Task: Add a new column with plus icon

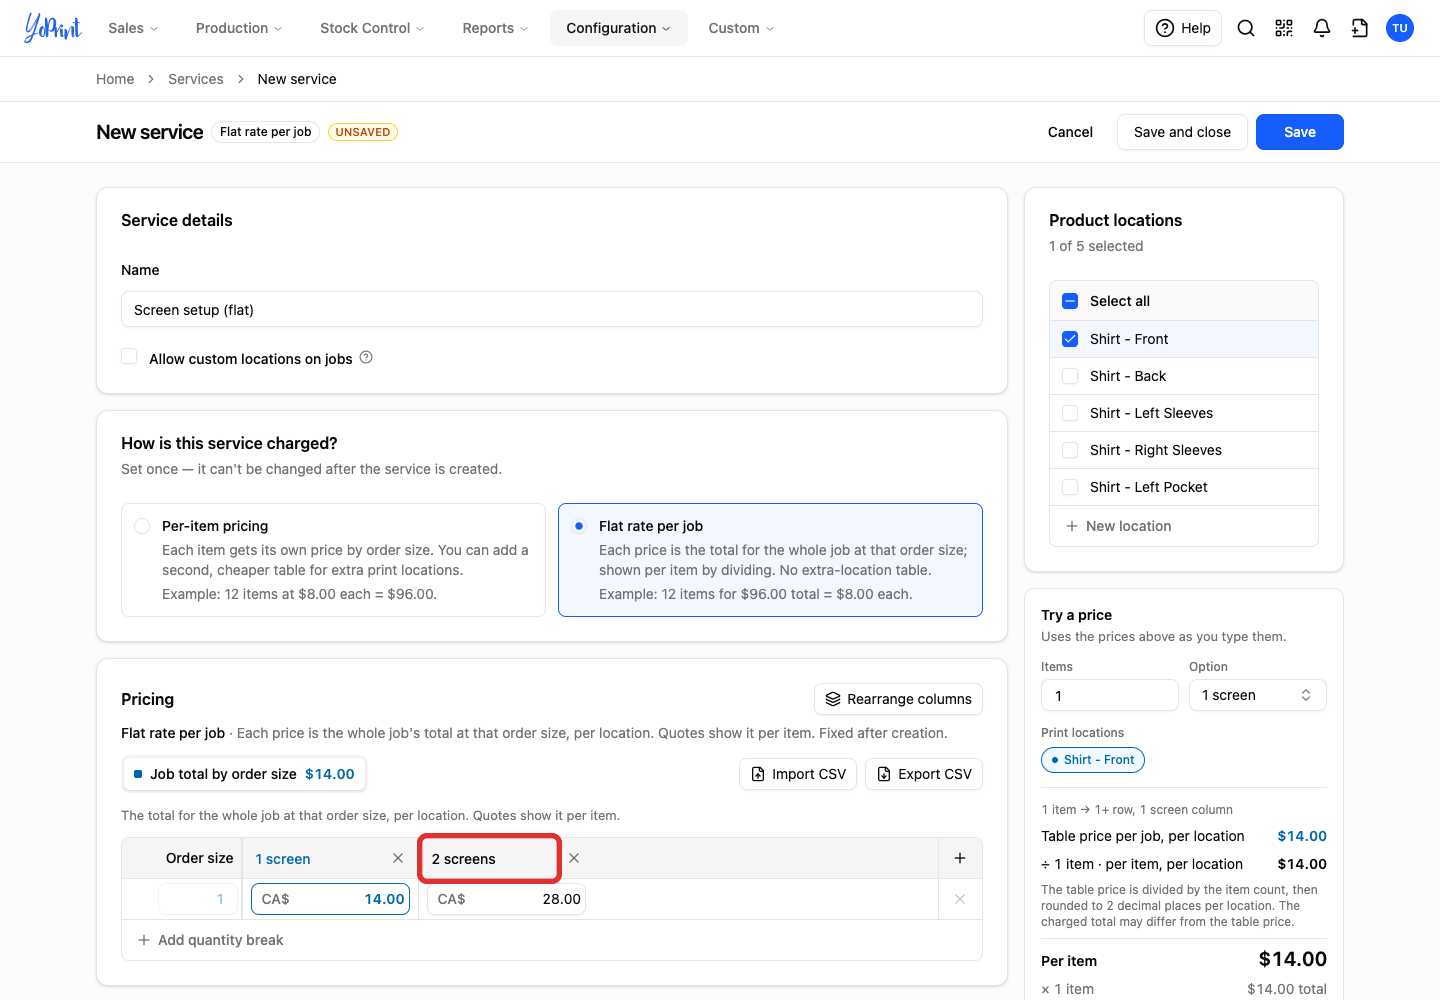Action: coord(960,858)
